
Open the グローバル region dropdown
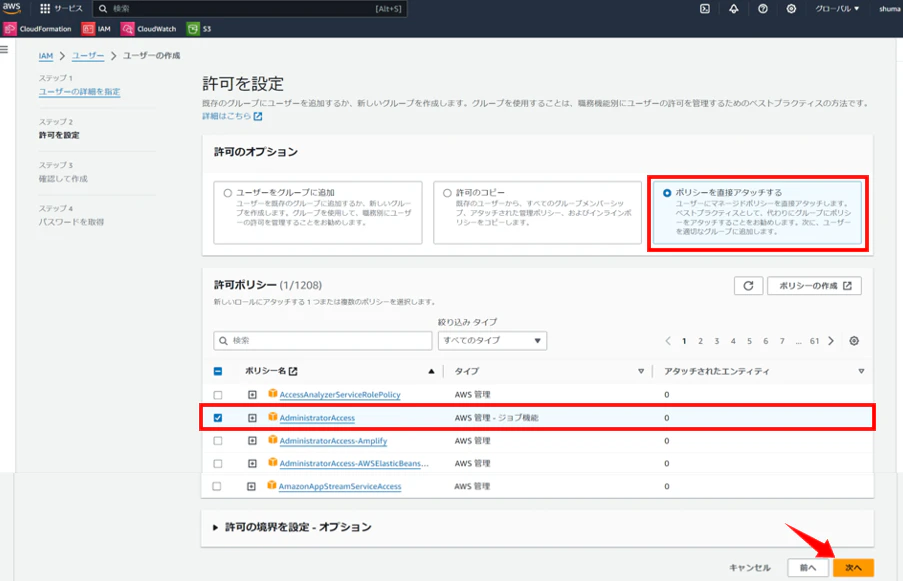tap(837, 9)
